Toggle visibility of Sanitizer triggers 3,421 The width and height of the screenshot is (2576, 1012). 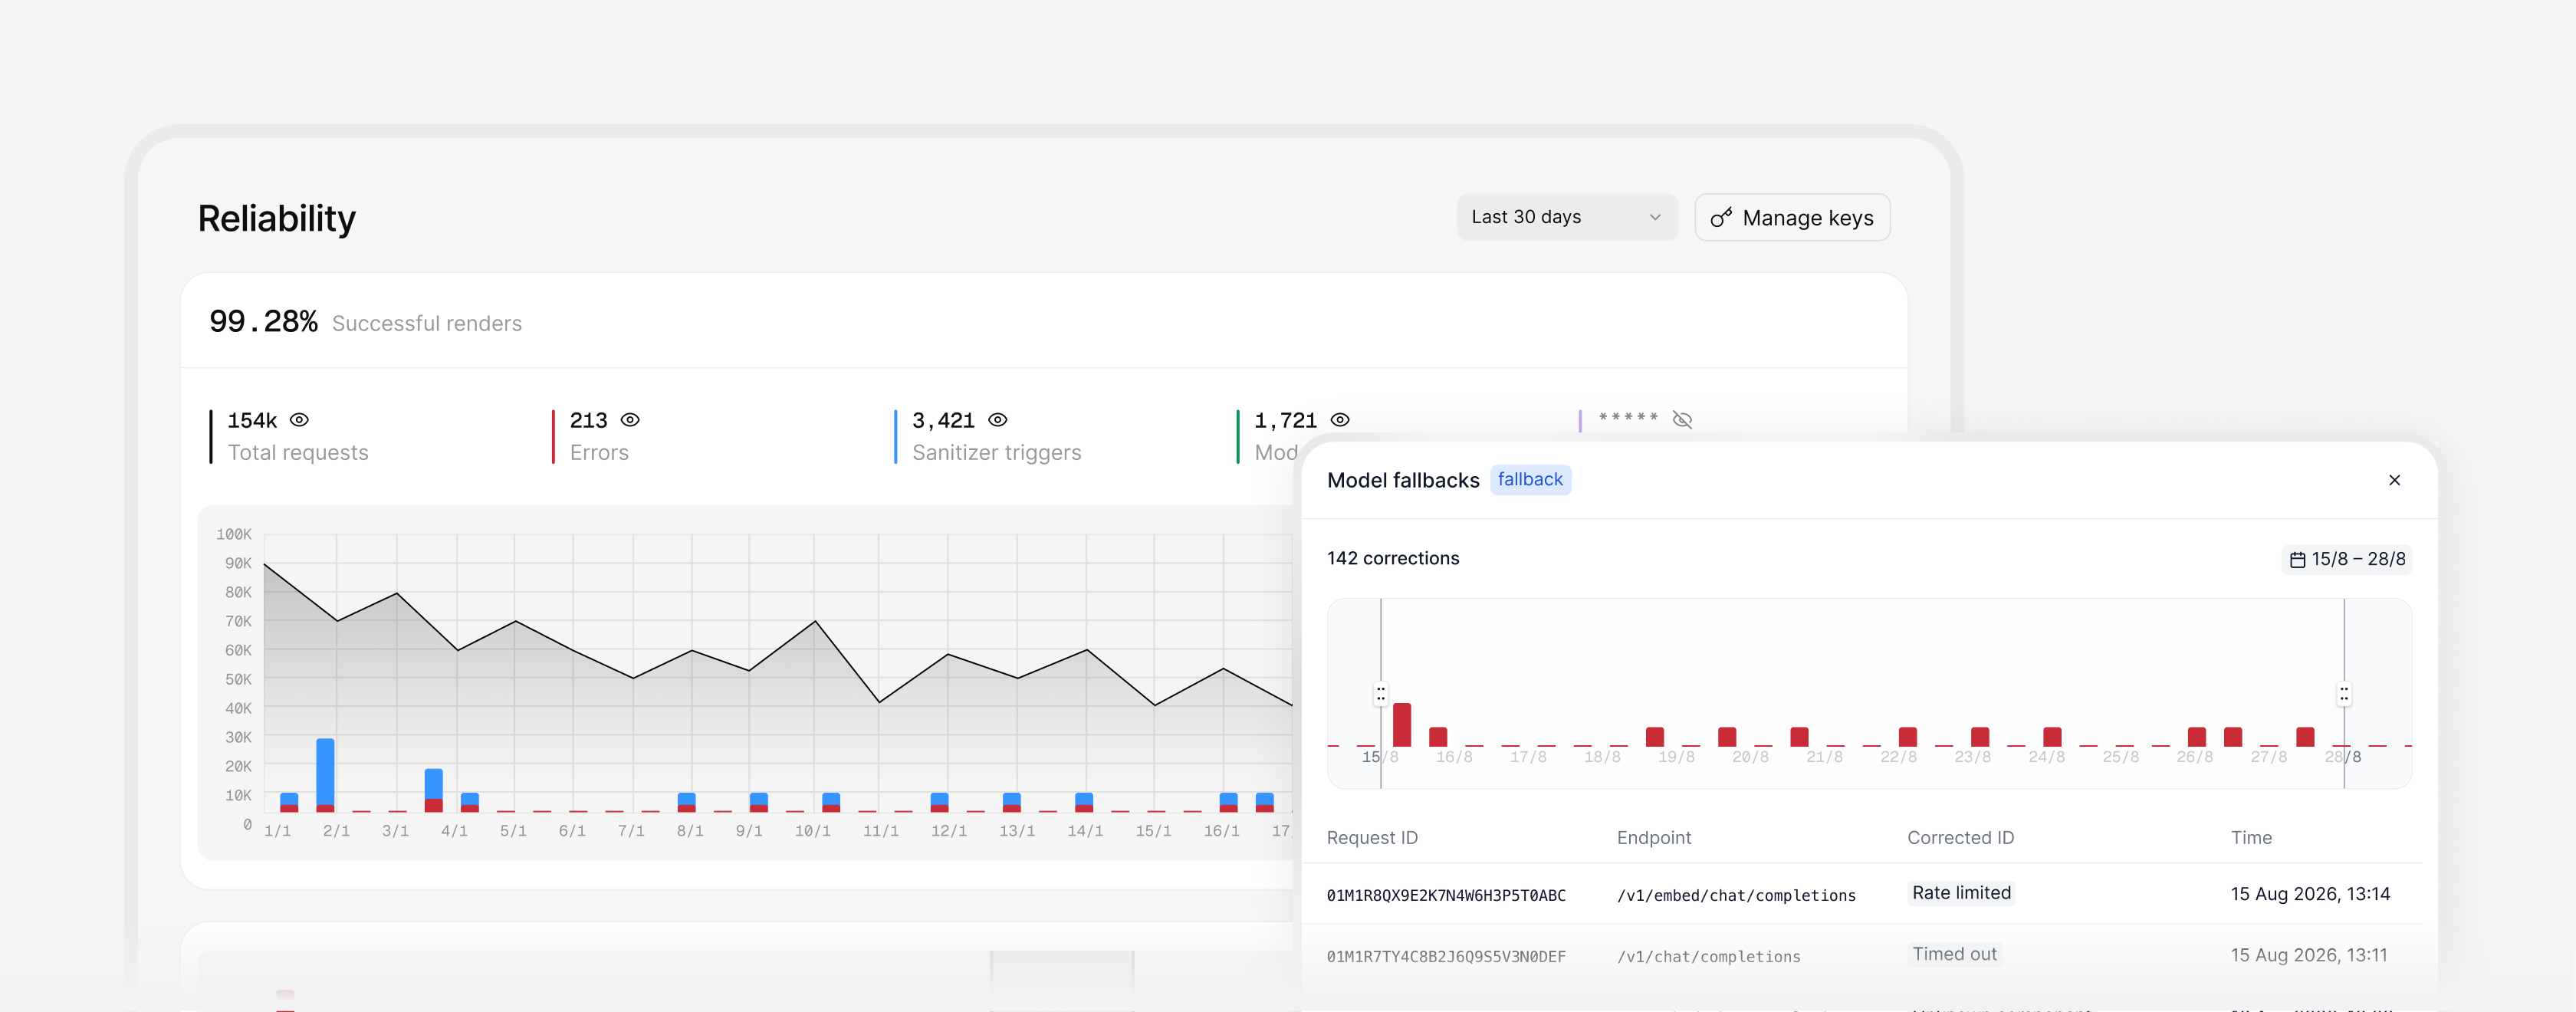pyautogui.click(x=998, y=420)
